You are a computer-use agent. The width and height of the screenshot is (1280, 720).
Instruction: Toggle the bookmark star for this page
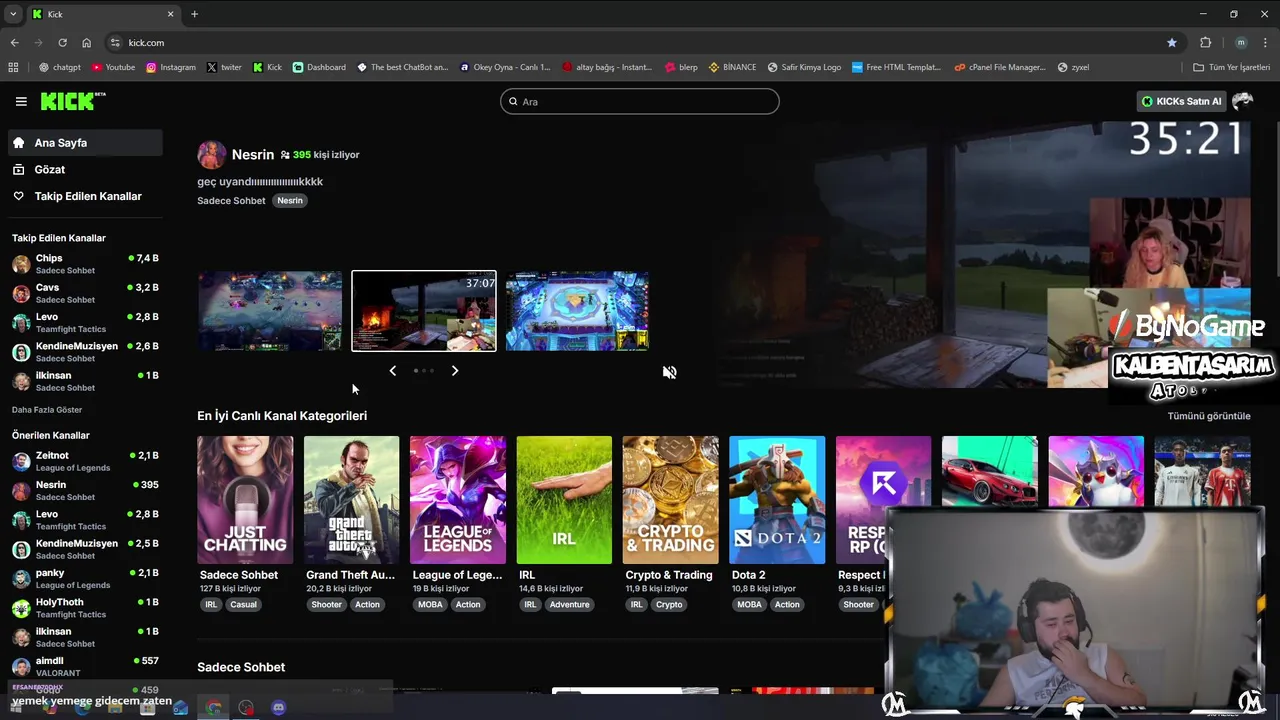pos(1172,43)
